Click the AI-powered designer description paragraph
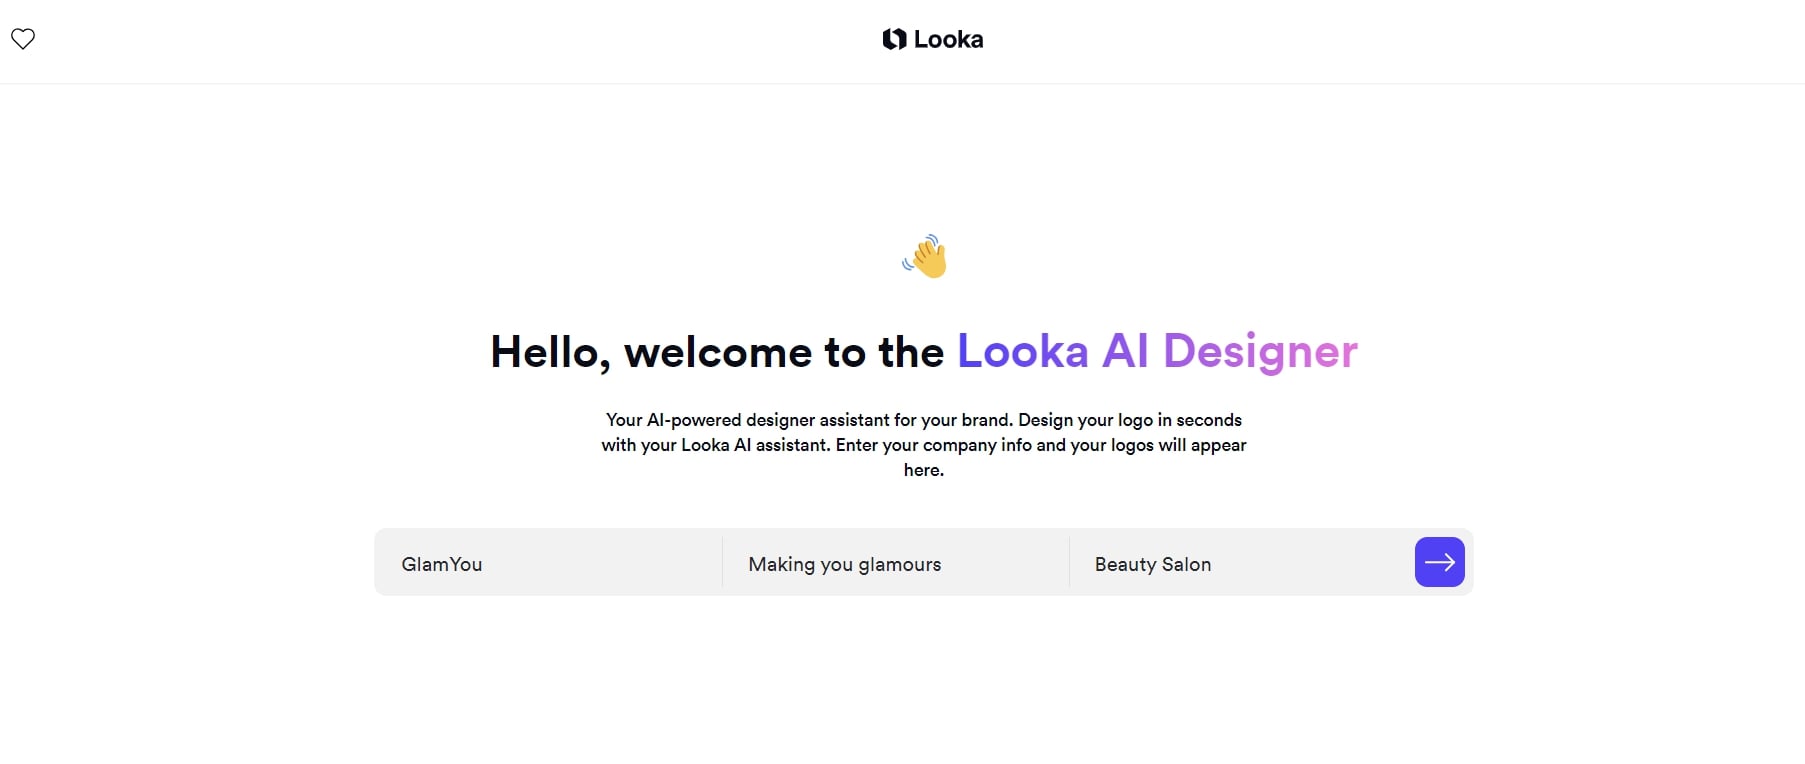Screen dimensions: 1805x764 click(923, 445)
